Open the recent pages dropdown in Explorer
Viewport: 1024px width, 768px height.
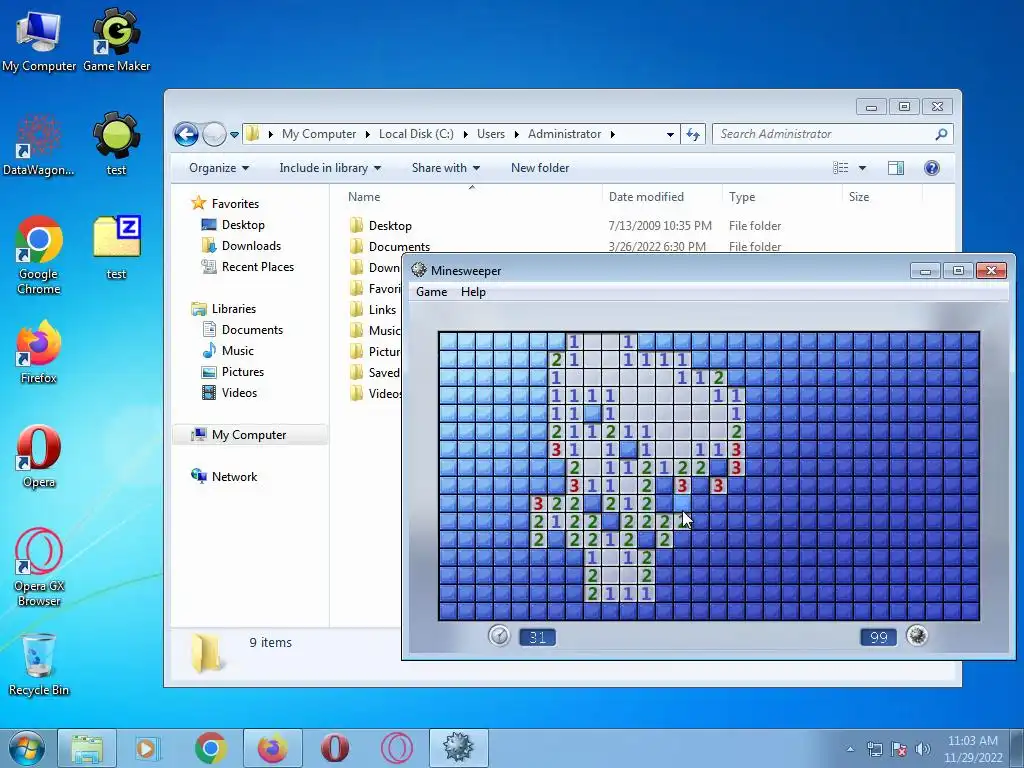coord(234,135)
